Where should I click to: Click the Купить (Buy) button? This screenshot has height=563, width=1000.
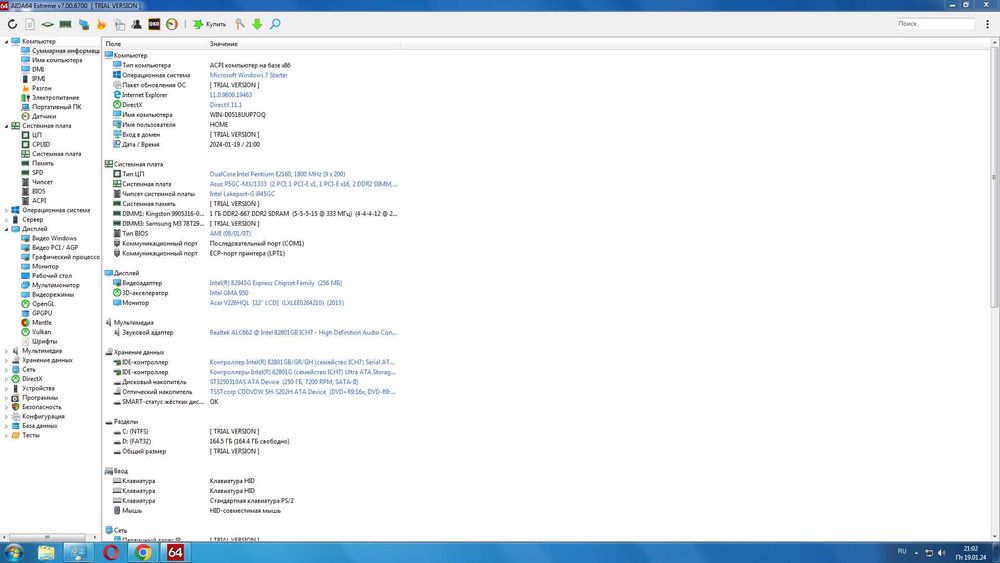coord(210,24)
